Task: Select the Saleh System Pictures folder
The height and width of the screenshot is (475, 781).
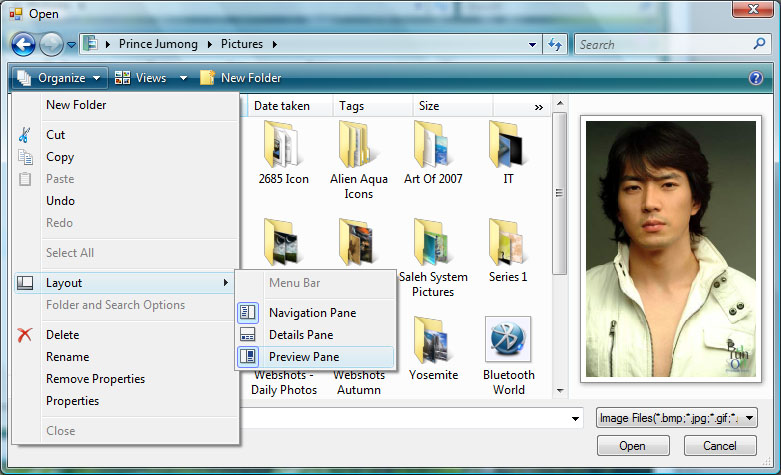Action: coord(433,257)
